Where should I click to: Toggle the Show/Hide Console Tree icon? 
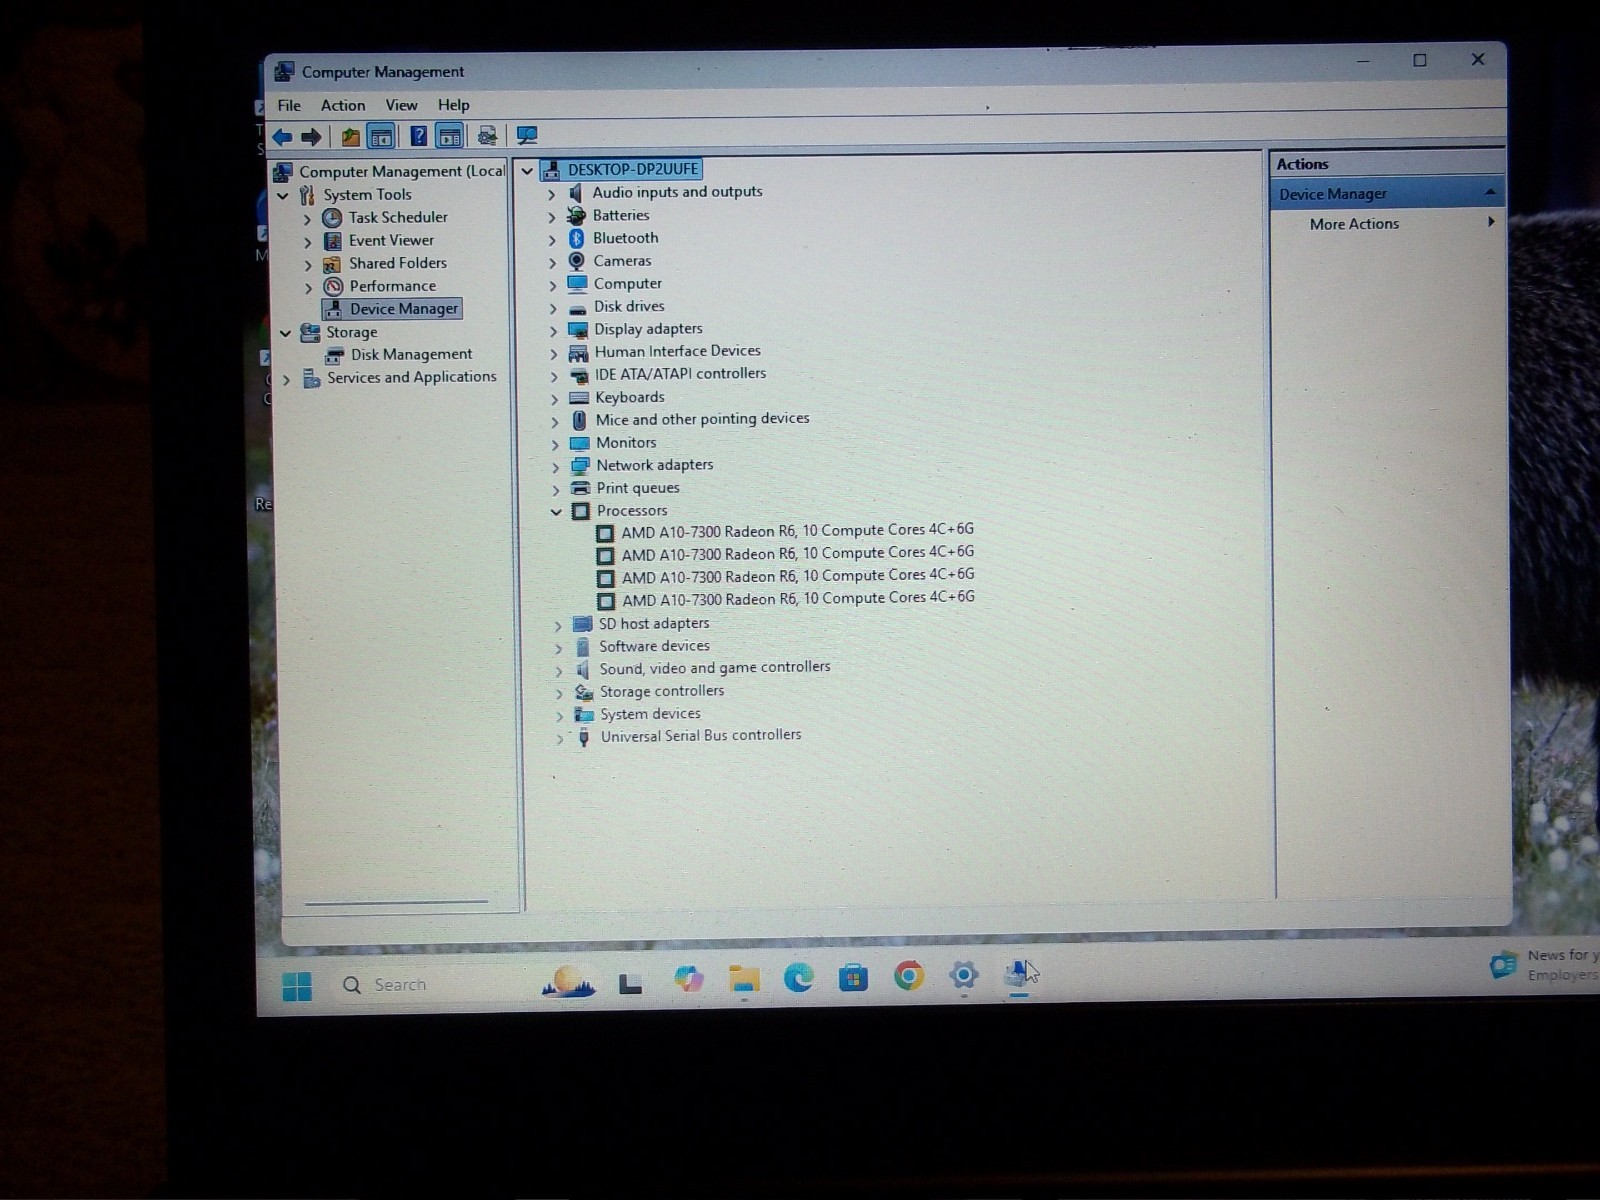pyautogui.click(x=381, y=137)
